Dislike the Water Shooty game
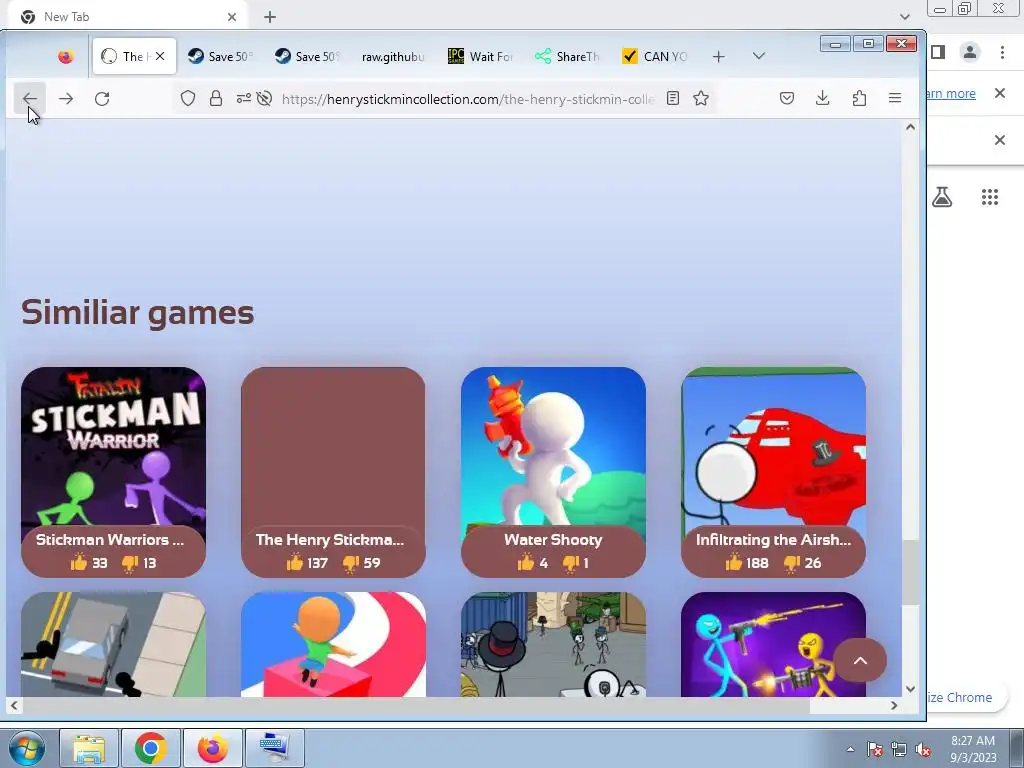1024x768 pixels. pos(571,563)
